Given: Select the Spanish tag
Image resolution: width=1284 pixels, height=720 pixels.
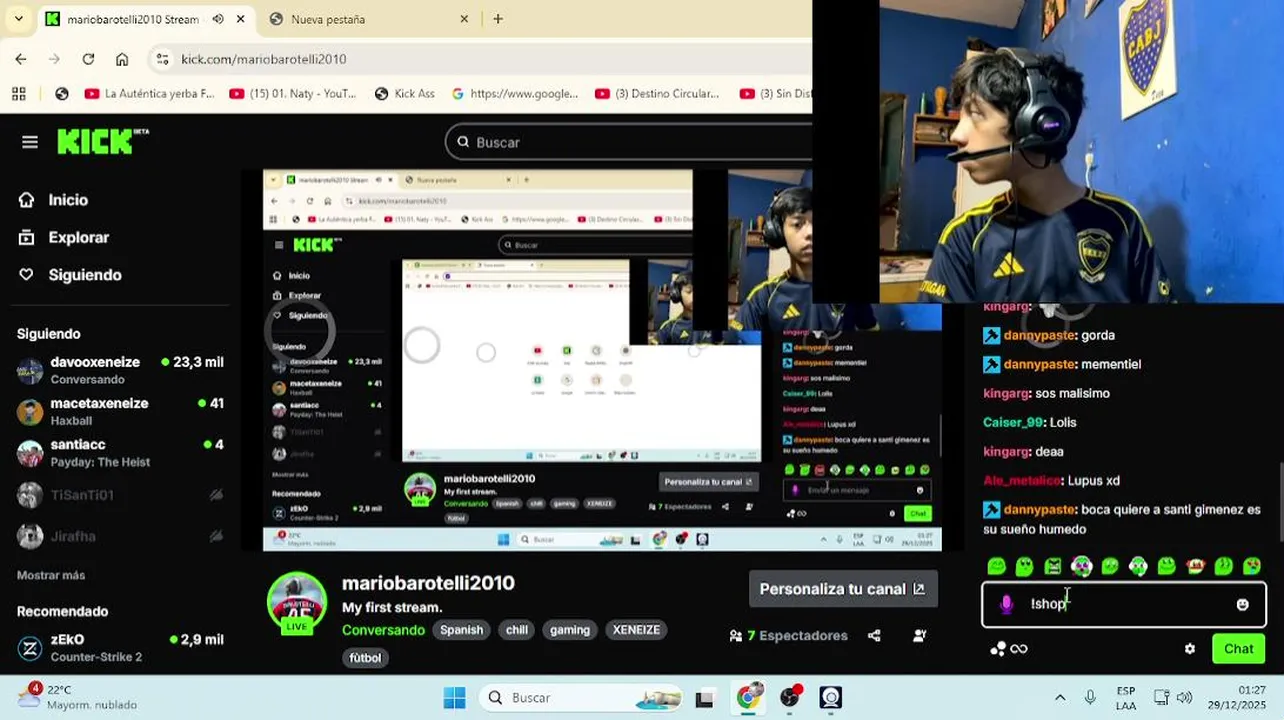Looking at the screenshot, I should (x=461, y=630).
